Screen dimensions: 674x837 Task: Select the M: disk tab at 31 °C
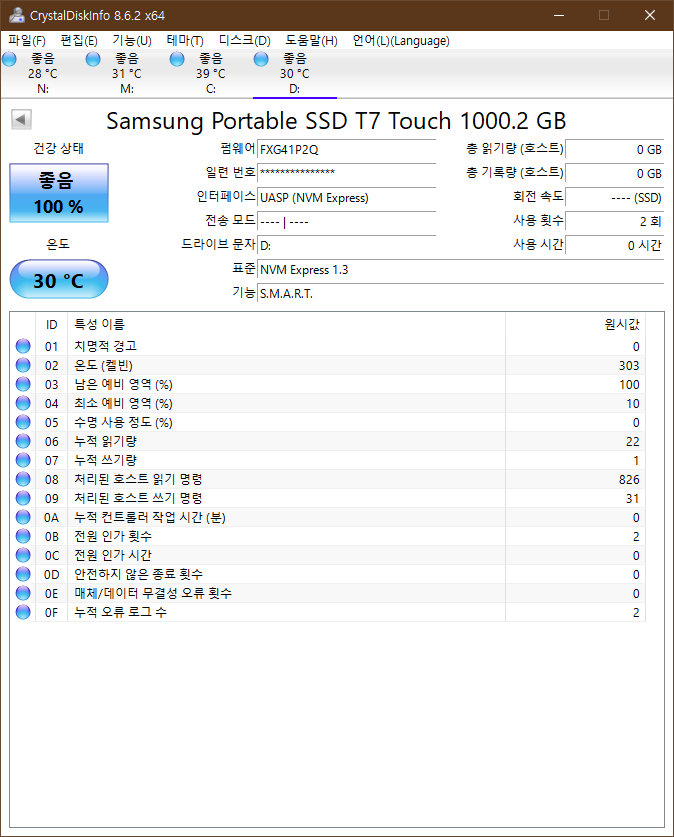click(126, 74)
